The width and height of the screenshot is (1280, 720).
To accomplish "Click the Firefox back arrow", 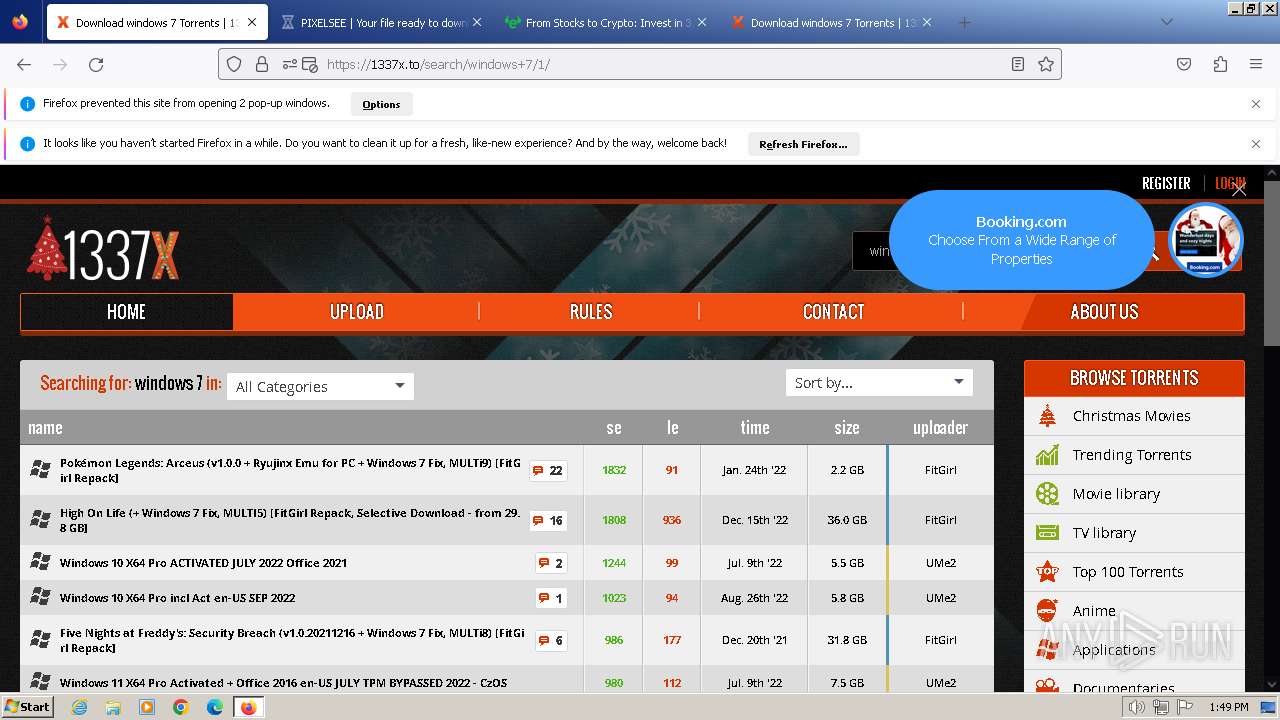I will (x=24, y=64).
